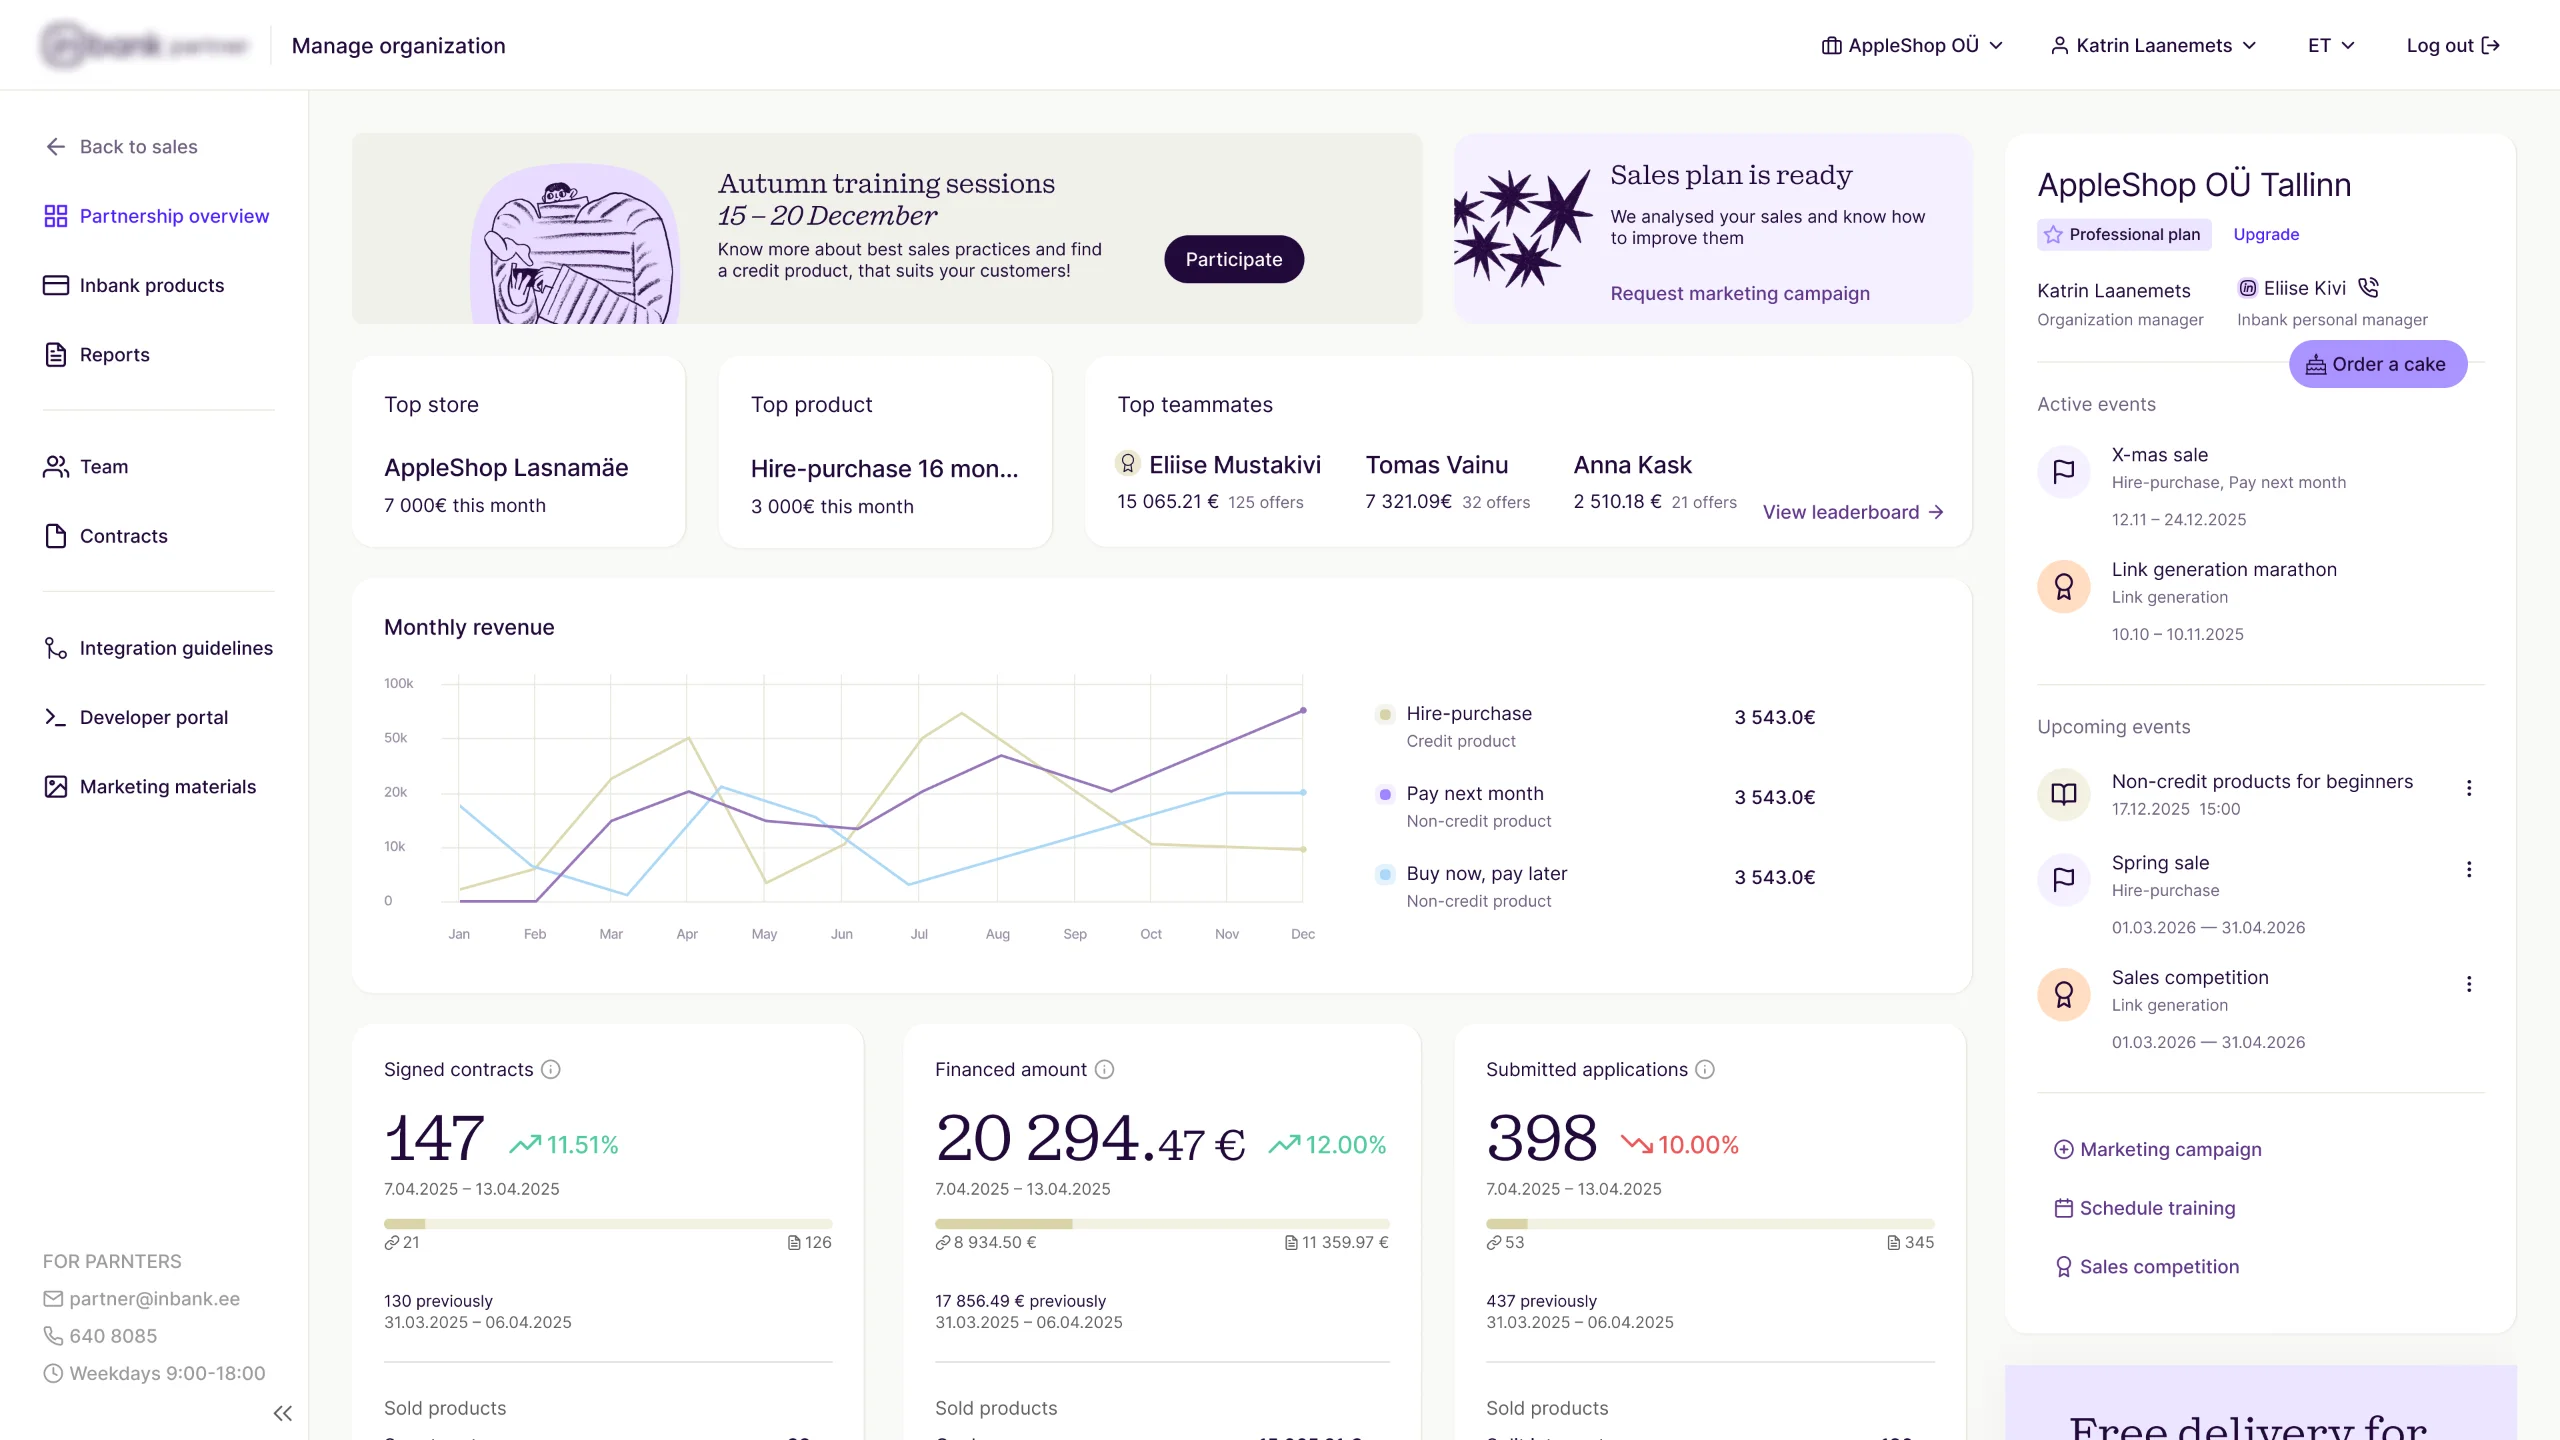This screenshot has height=1440, width=2560.
Task: Click the Developer portal terminal icon
Action: click(56, 717)
